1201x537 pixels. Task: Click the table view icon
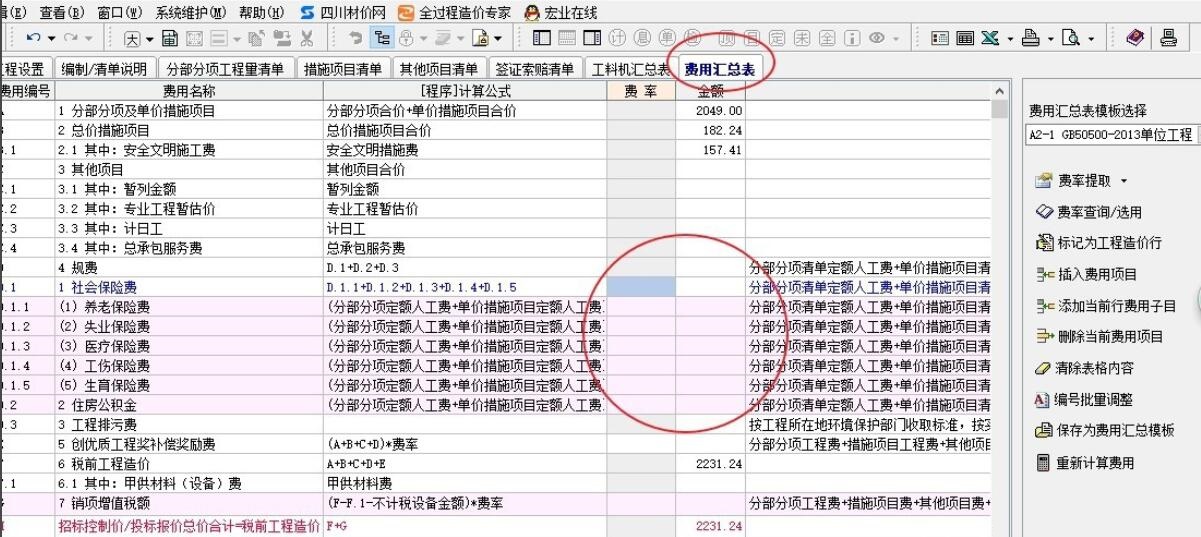click(x=965, y=38)
